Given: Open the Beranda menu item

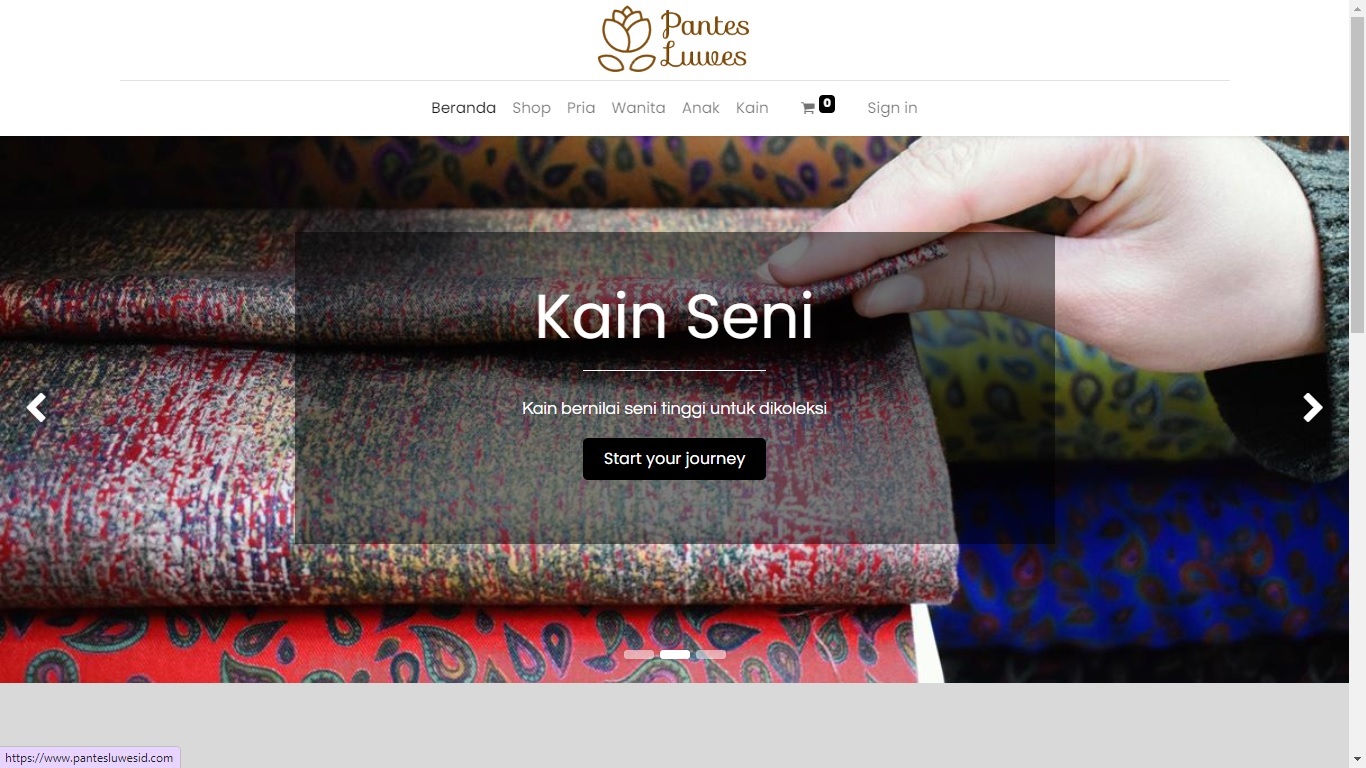Looking at the screenshot, I should [x=463, y=108].
